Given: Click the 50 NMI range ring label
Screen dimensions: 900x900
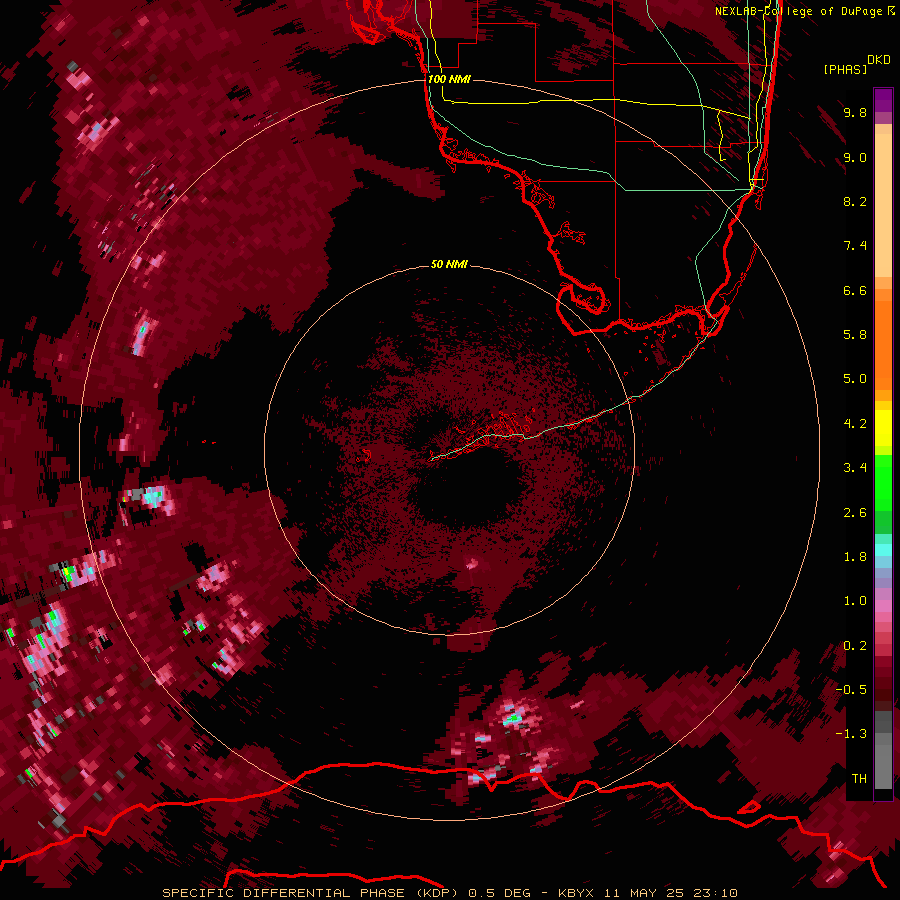Looking at the screenshot, I should point(449,264).
